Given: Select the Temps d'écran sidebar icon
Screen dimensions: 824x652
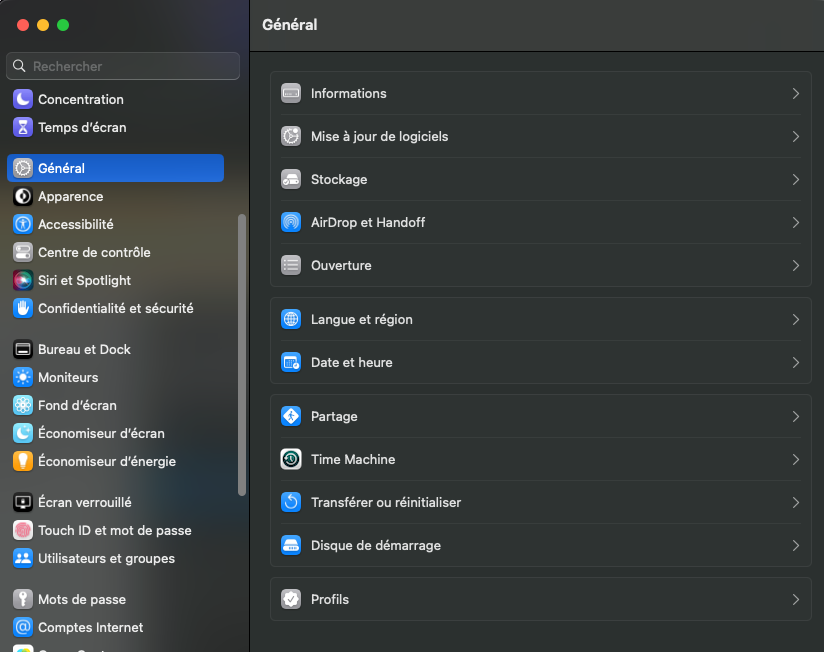Looking at the screenshot, I should [x=24, y=127].
